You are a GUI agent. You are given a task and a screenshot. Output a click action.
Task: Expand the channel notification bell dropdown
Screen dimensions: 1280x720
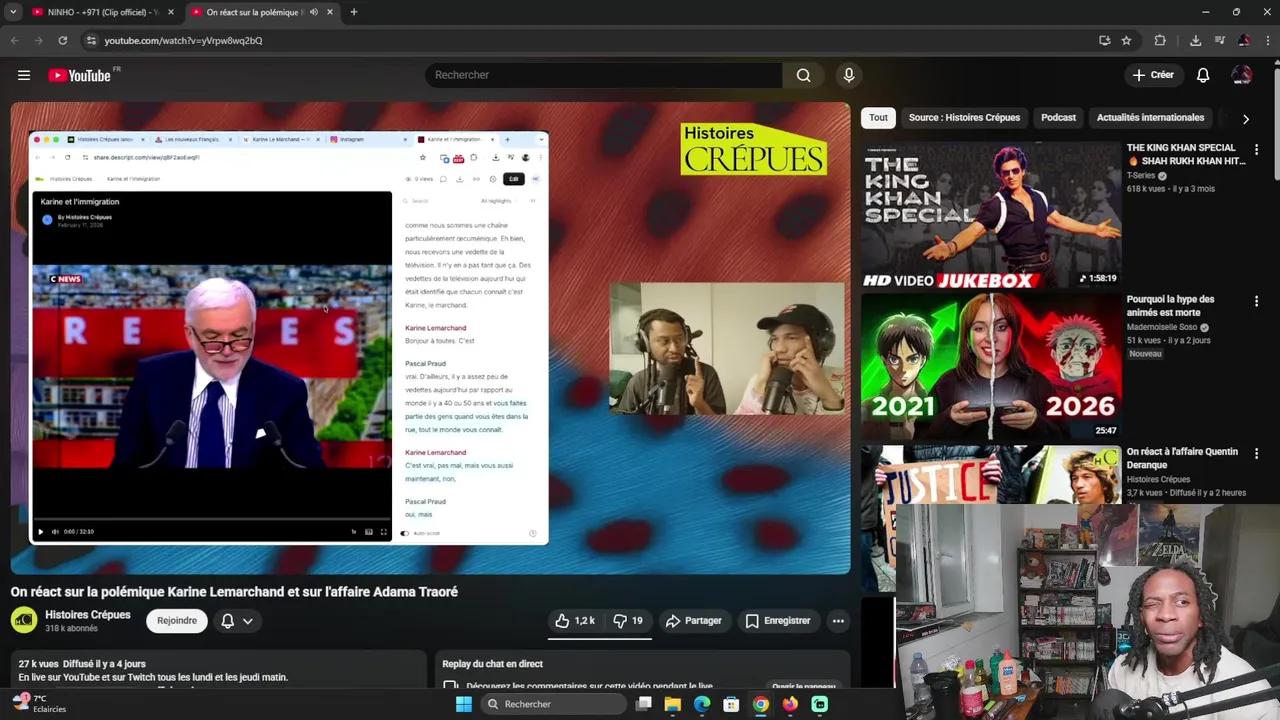(237, 621)
